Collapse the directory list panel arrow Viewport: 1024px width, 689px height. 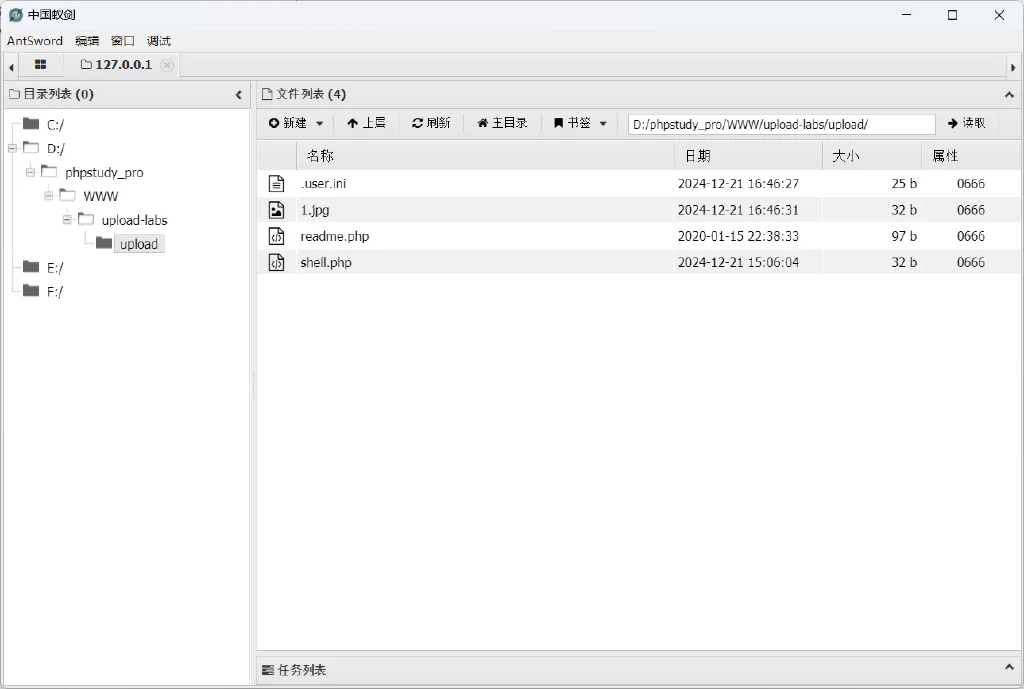pos(238,95)
